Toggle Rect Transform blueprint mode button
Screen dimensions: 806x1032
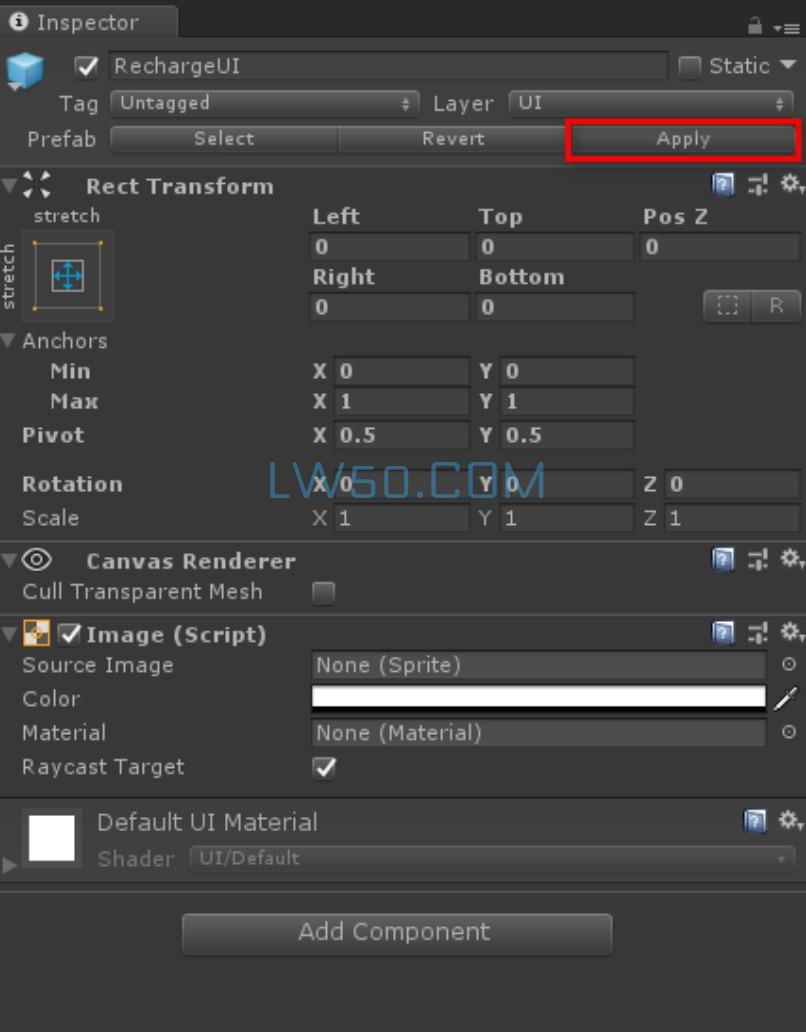click(x=727, y=307)
